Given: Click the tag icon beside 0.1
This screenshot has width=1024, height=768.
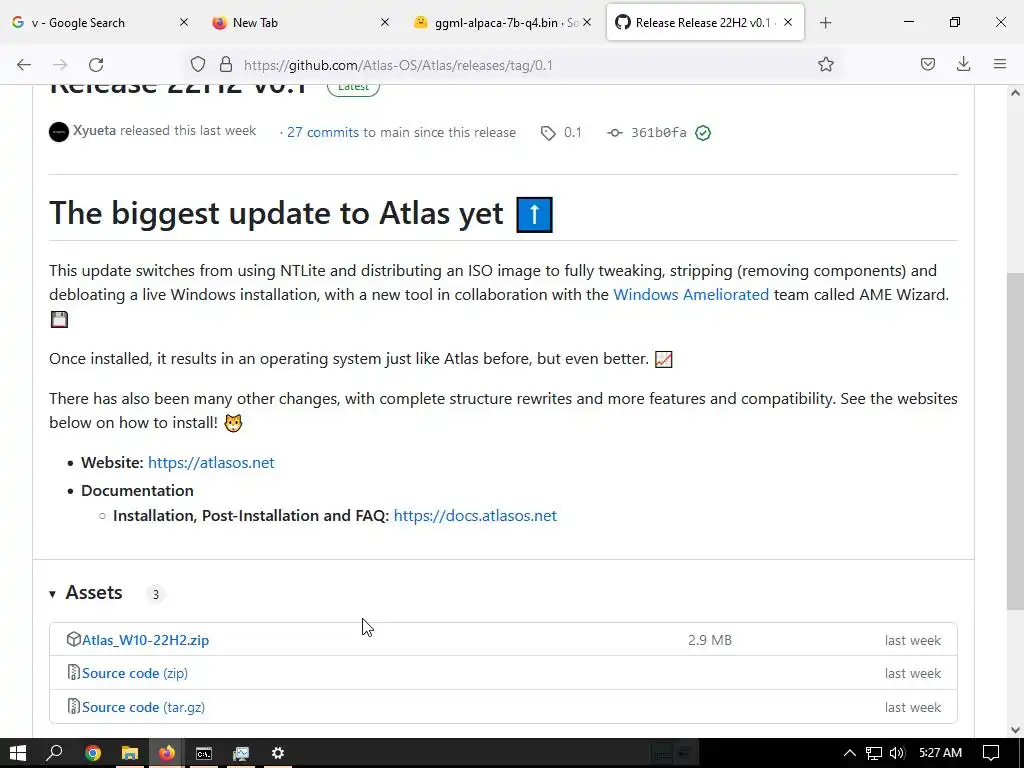Looking at the screenshot, I should pyautogui.click(x=548, y=133).
